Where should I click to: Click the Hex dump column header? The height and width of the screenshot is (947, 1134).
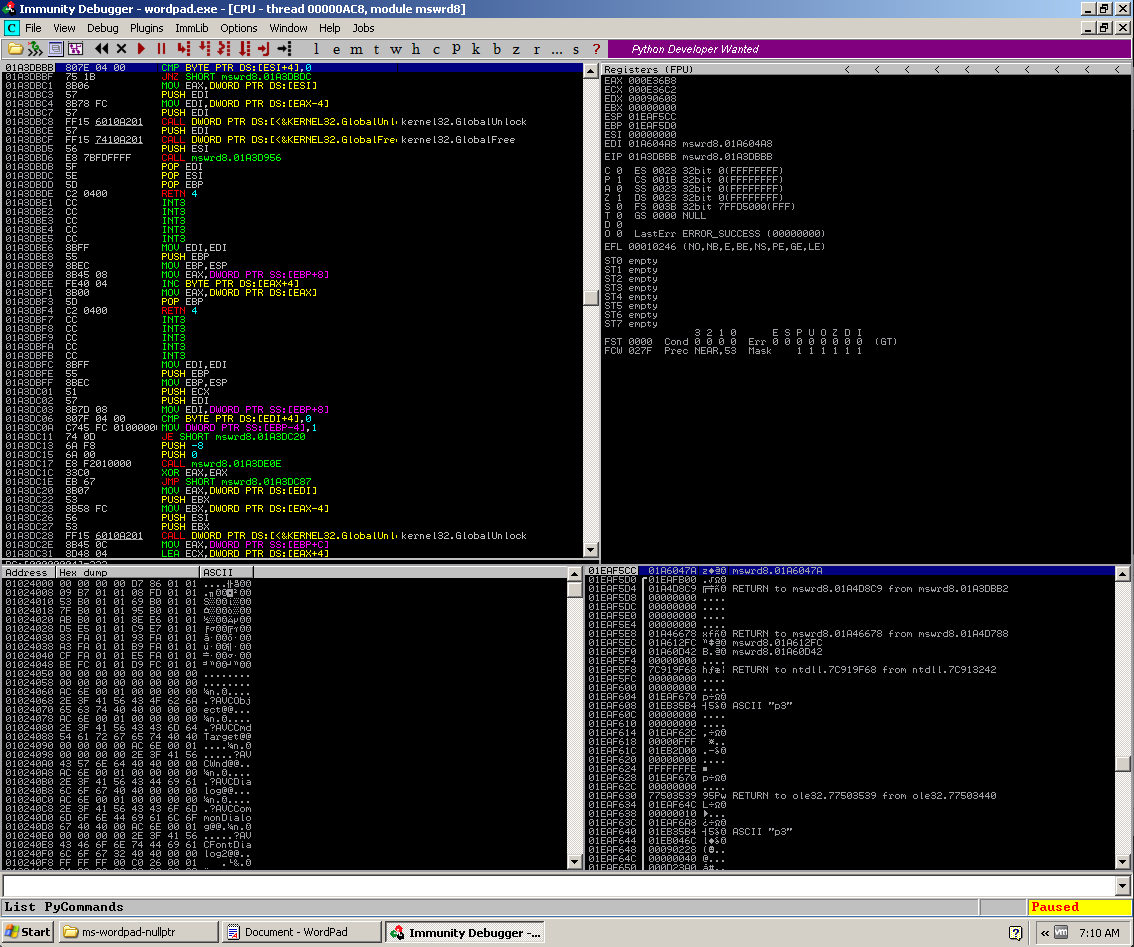point(127,572)
